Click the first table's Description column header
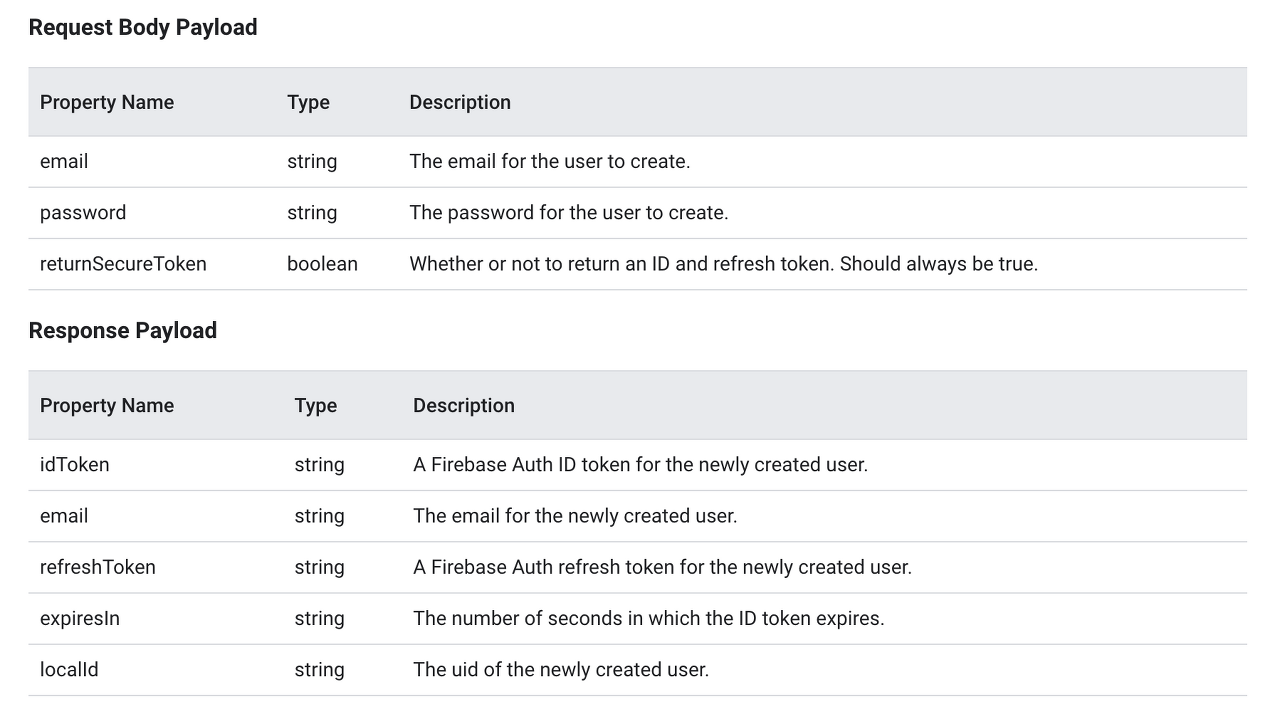The image size is (1280, 719). click(x=460, y=103)
